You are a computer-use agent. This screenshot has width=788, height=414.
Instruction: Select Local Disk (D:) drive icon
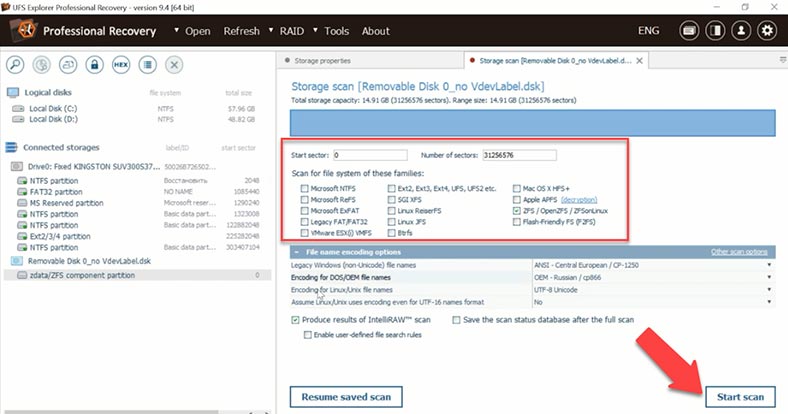(18, 119)
